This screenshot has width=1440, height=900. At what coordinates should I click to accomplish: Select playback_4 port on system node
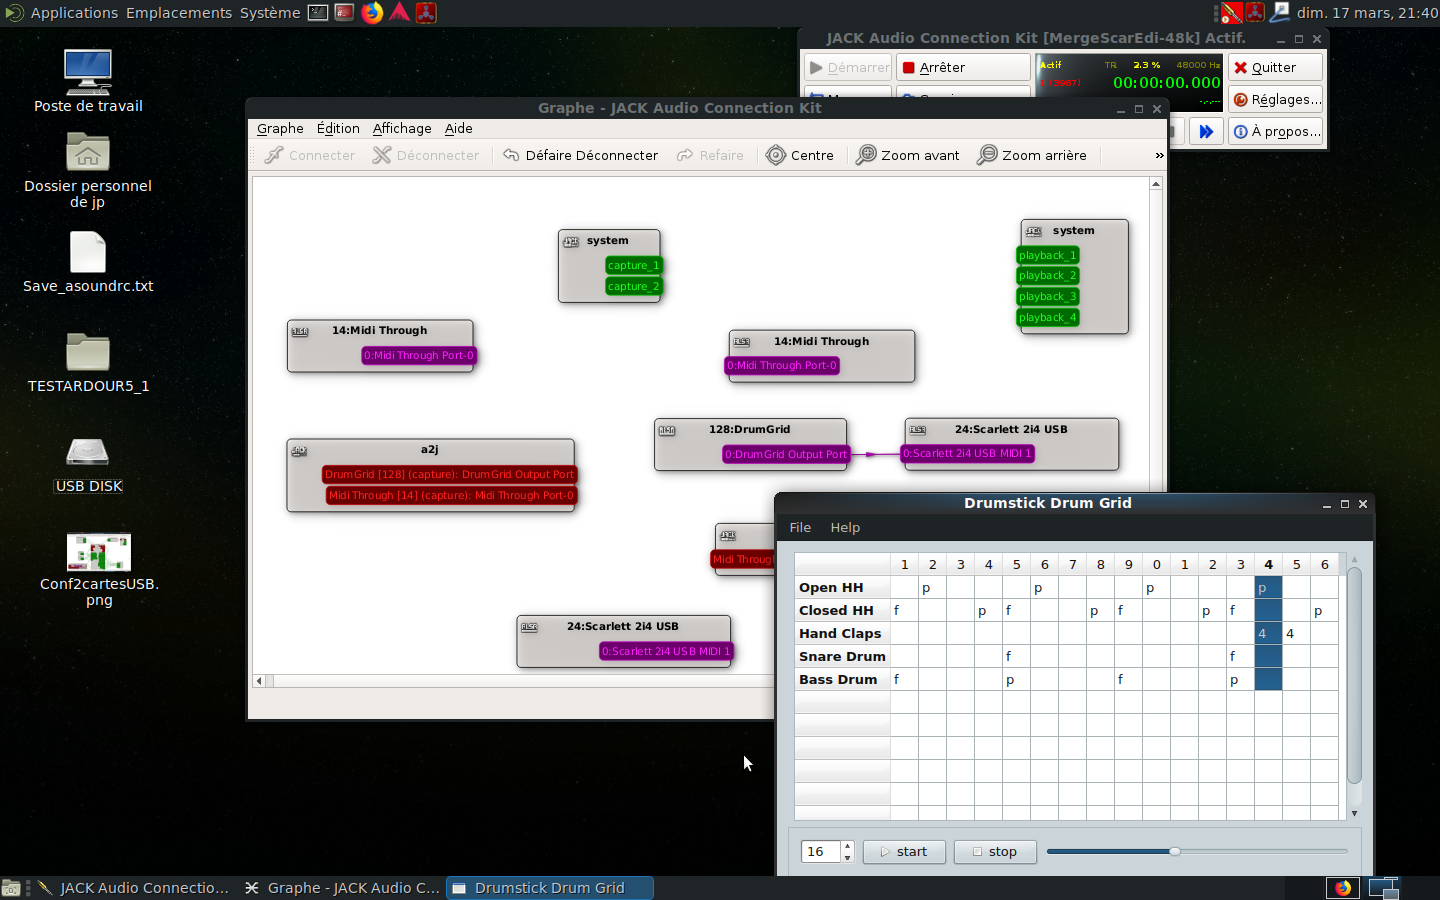point(1047,317)
